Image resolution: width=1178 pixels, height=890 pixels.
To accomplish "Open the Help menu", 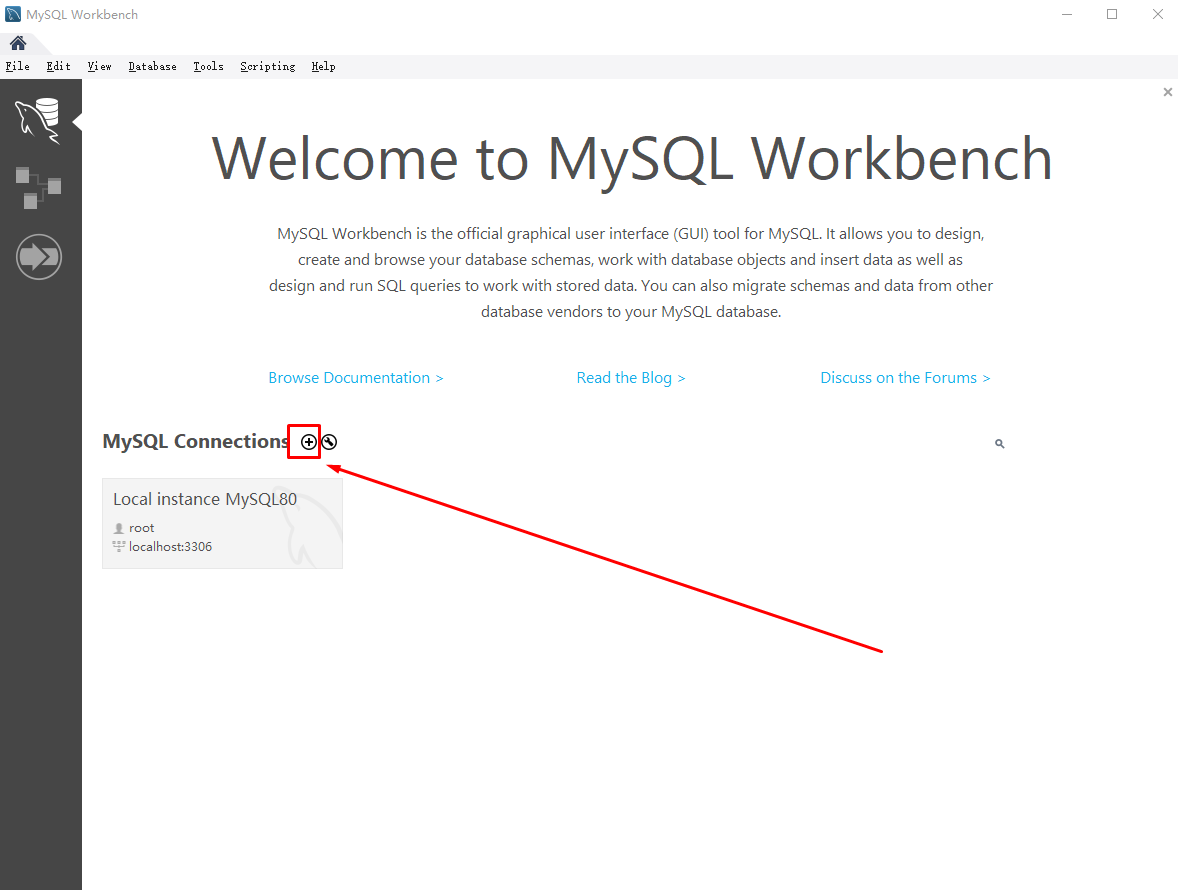I will pos(323,66).
